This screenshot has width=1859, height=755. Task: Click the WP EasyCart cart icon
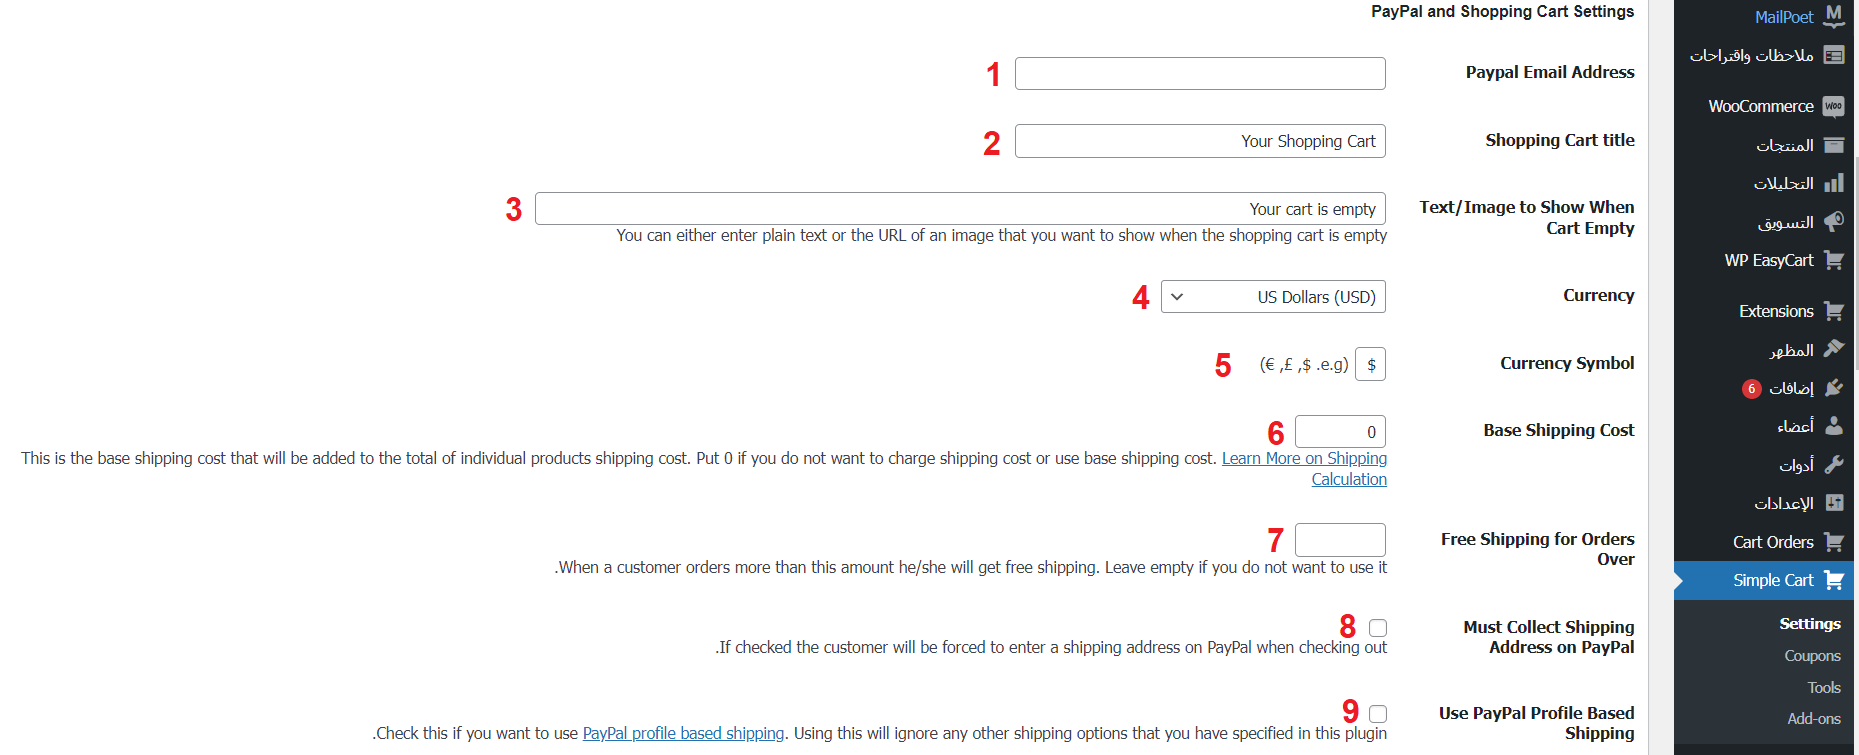[1833, 260]
